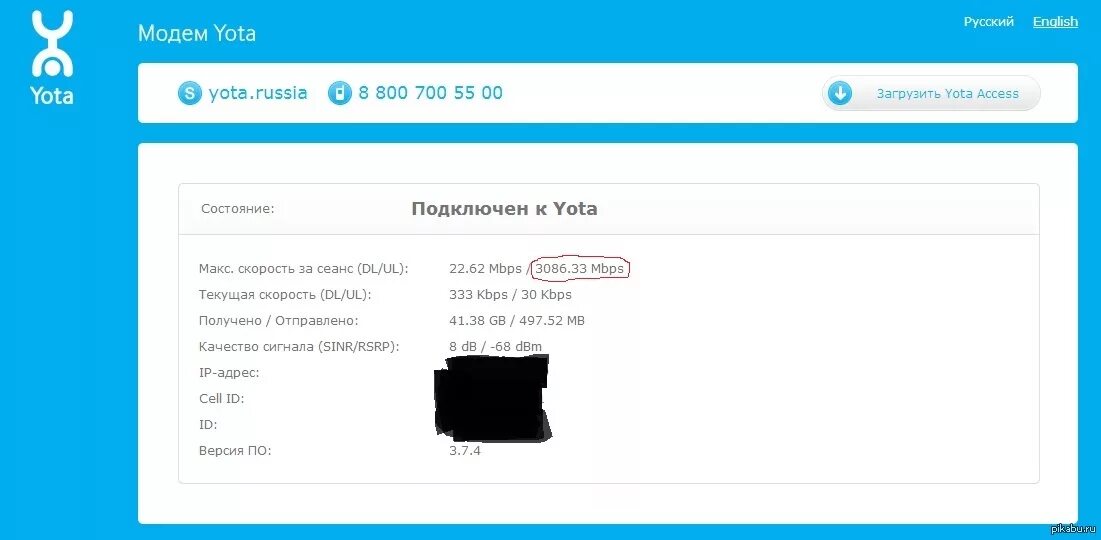Click the Подключен к Yota status text

504,209
